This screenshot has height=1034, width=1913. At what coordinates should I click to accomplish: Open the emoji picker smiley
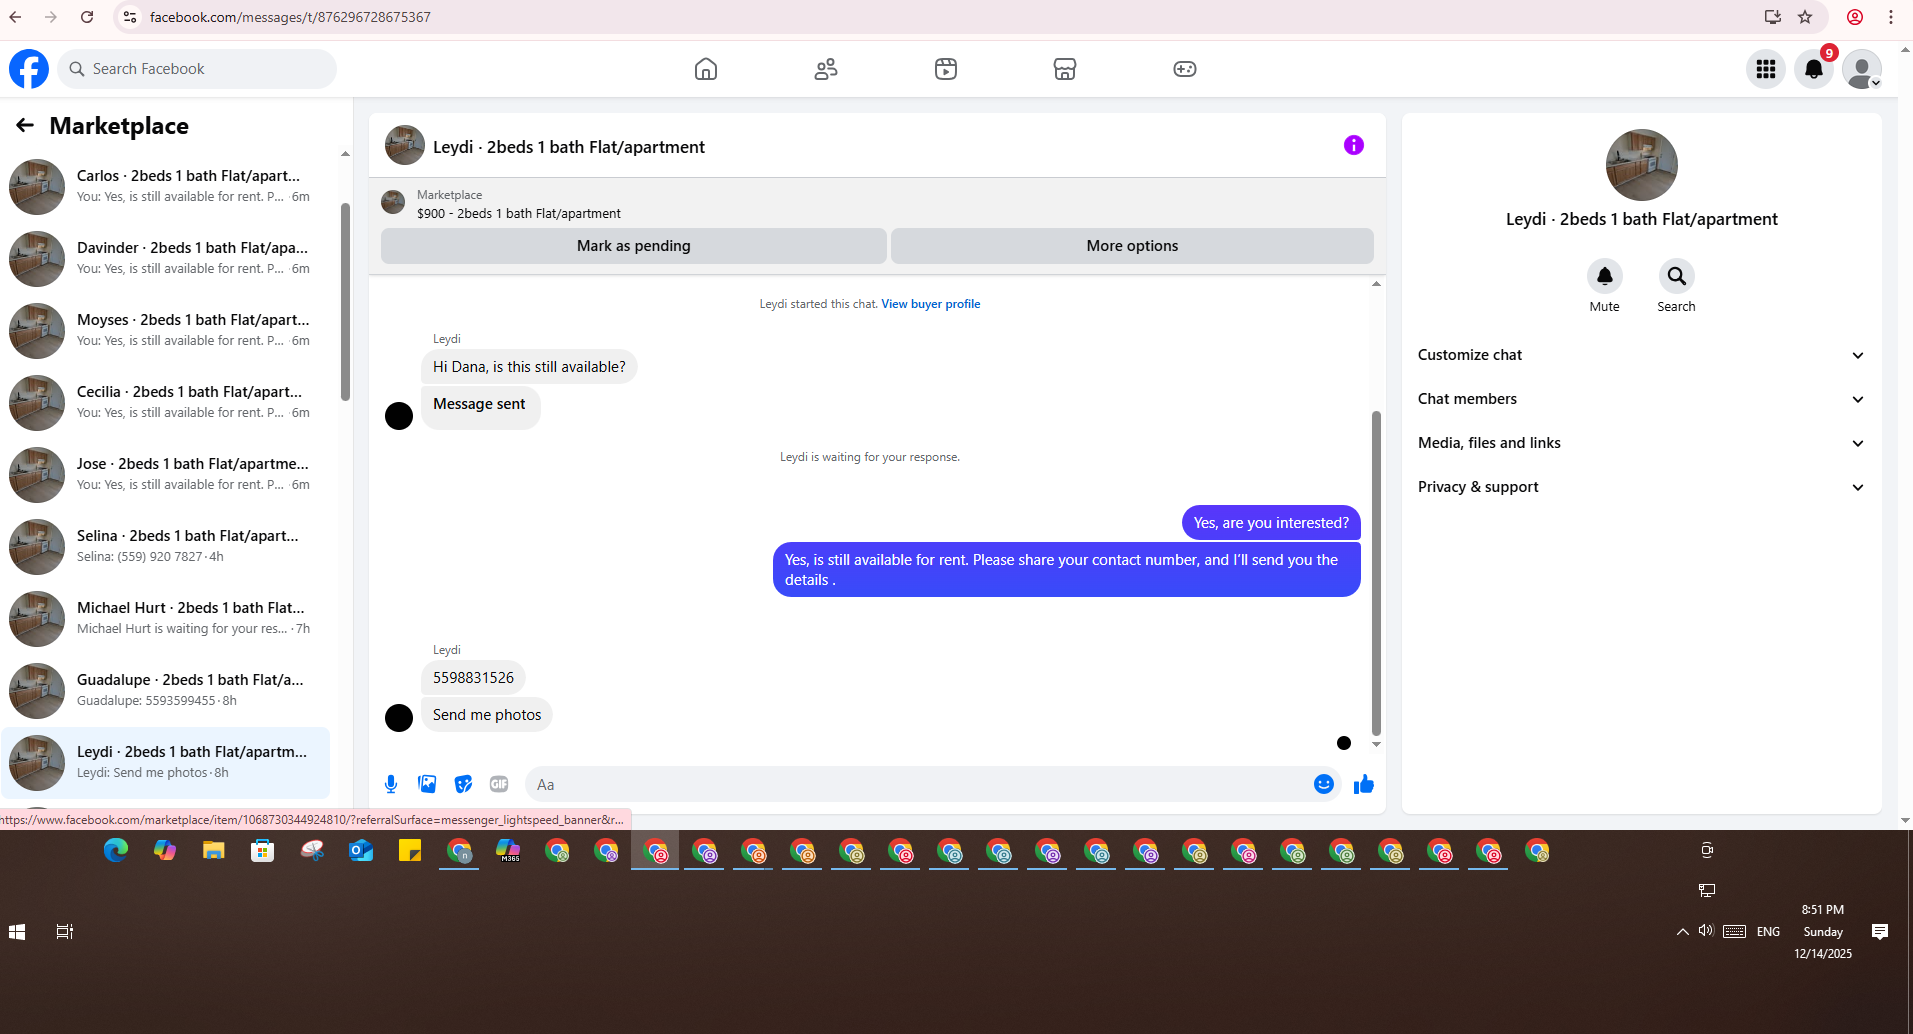click(x=1324, y=784)
